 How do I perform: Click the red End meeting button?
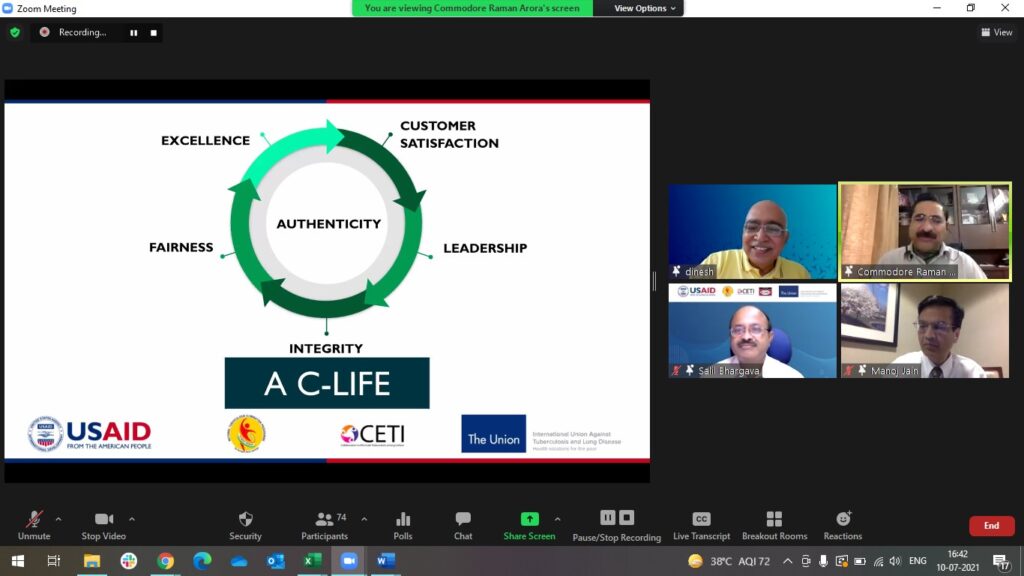pos(991,526)
